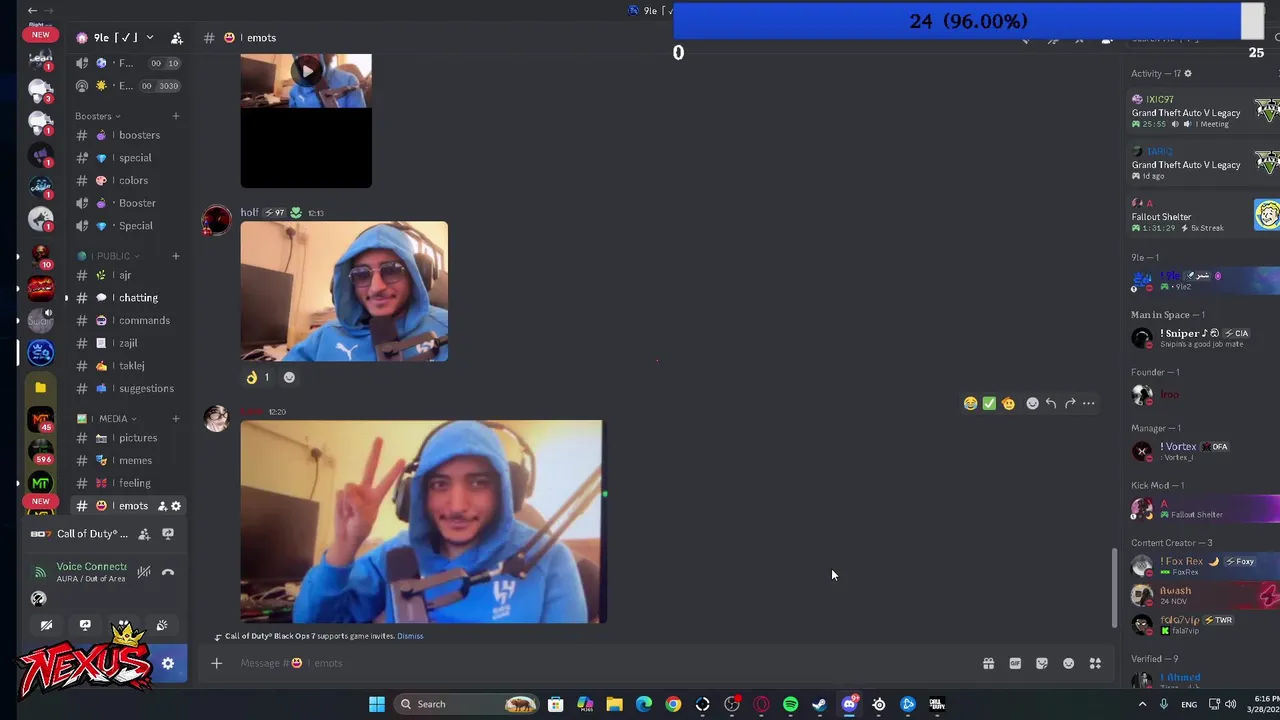The height and width of the screenshot is (720, 1280).
Task: Click taskbar Search box
Action: click(467, 704)
